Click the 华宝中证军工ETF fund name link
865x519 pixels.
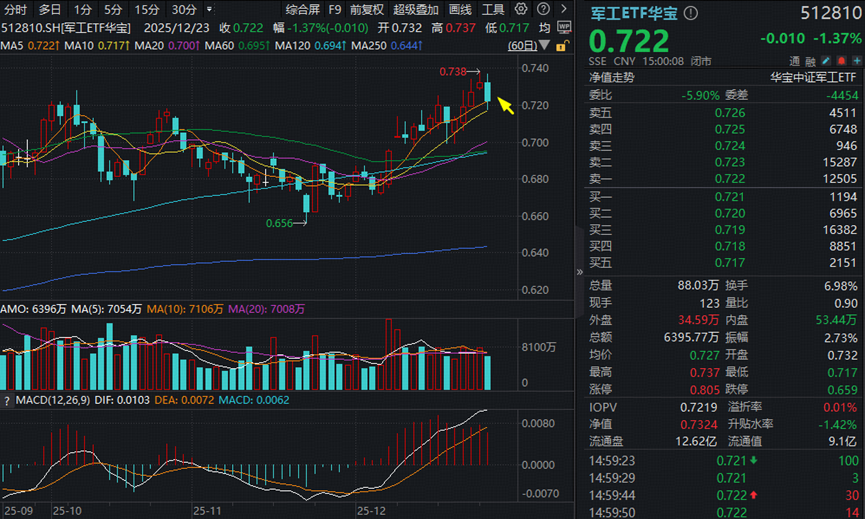coord(812,77)
